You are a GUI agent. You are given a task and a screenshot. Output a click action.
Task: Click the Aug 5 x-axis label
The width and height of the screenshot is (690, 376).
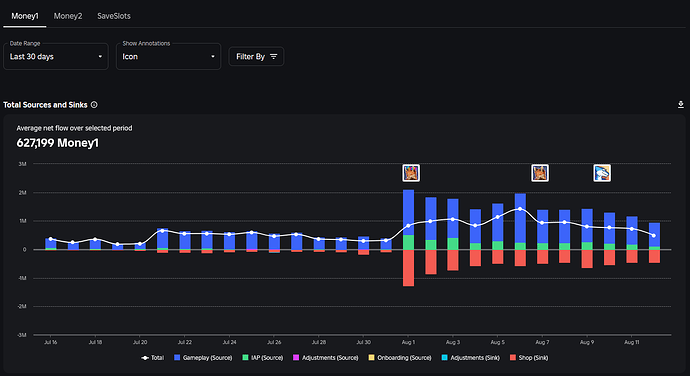pos(498,342)
